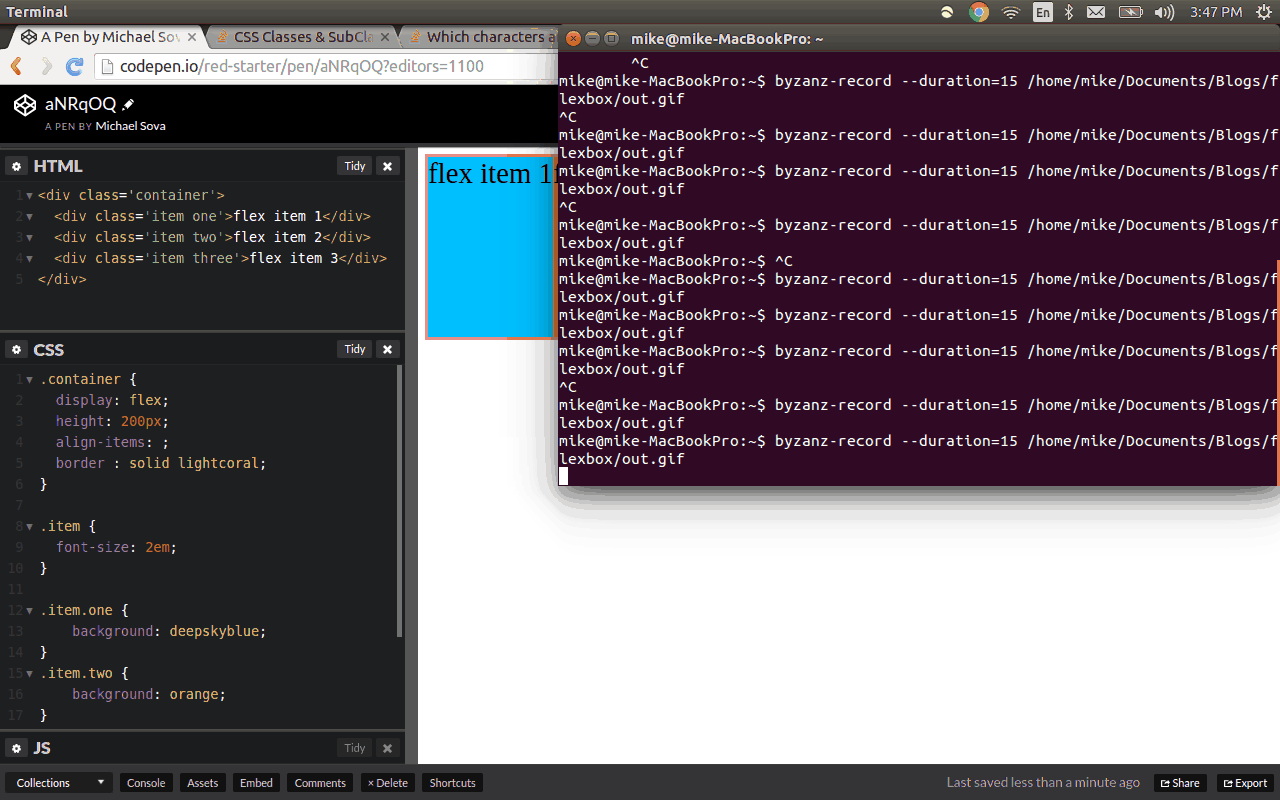
Task: Click the CodePen logo in the pen header
Action: click(25, 104)
